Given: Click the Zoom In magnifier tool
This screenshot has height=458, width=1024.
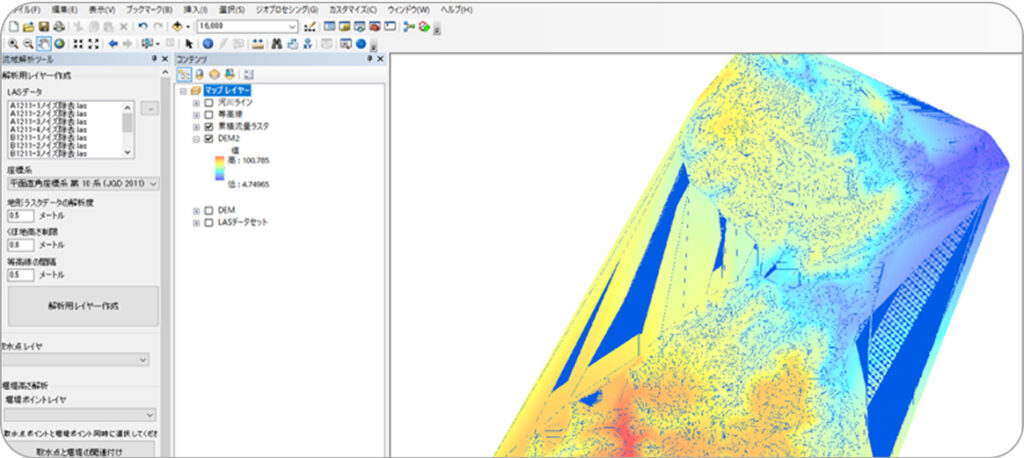Looking at the screenshot, I should [12, 43].
